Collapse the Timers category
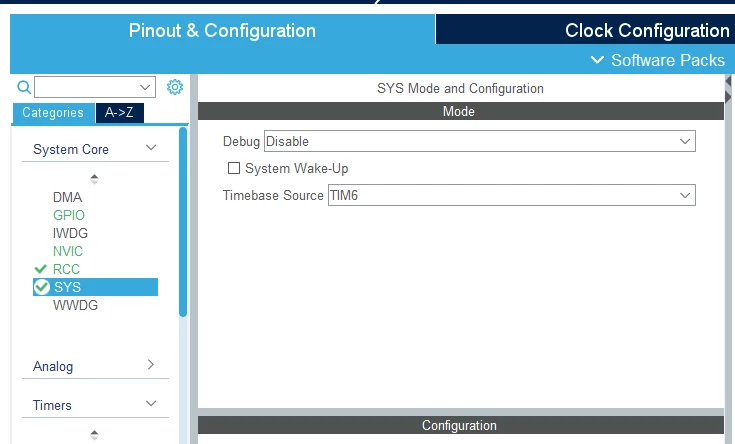The image size is (735, 444). (151, 403)
